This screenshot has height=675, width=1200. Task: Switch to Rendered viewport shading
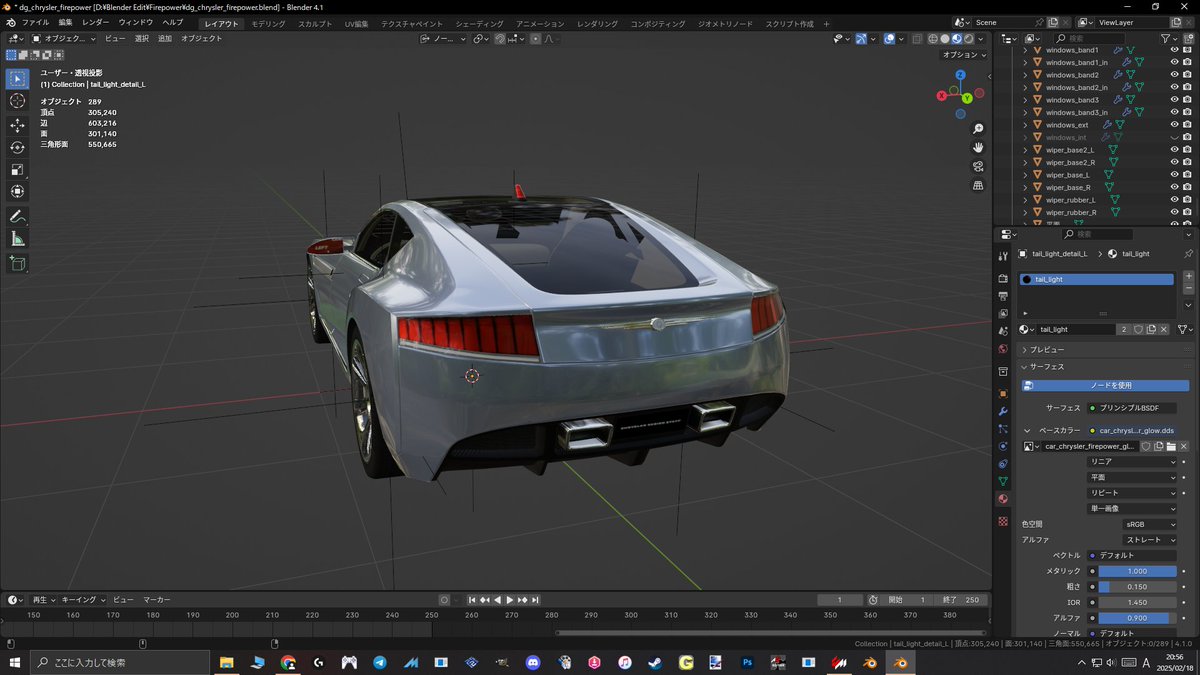(x=969, y=39)
